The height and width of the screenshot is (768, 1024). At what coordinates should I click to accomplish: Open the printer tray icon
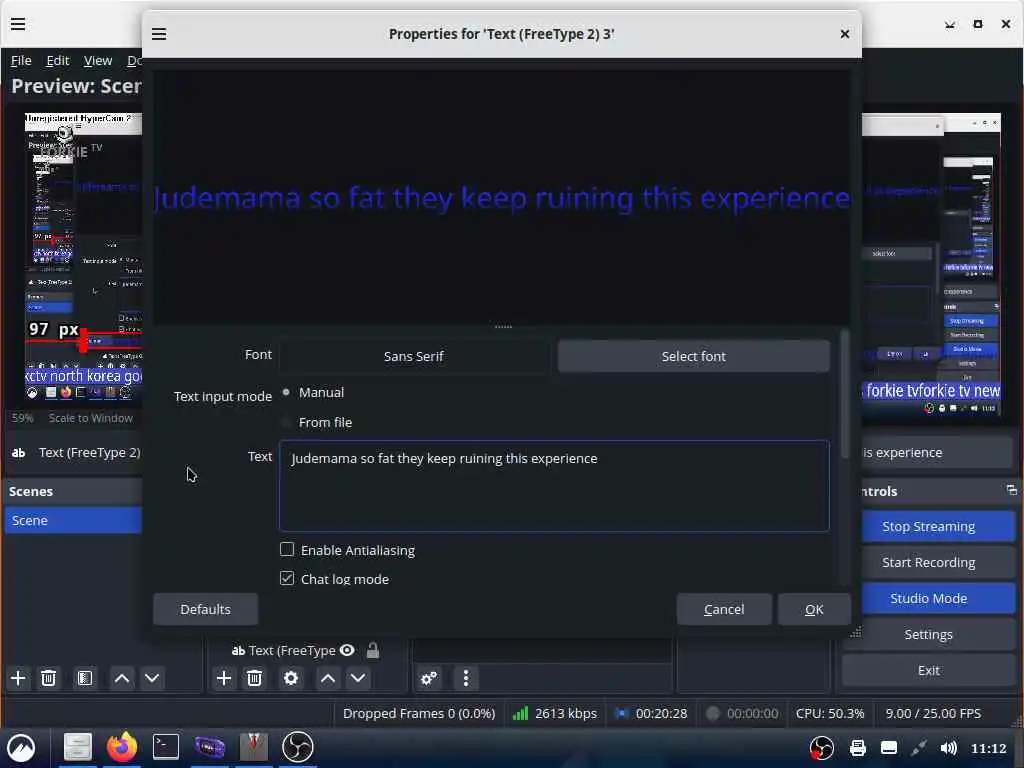(857, 748)
